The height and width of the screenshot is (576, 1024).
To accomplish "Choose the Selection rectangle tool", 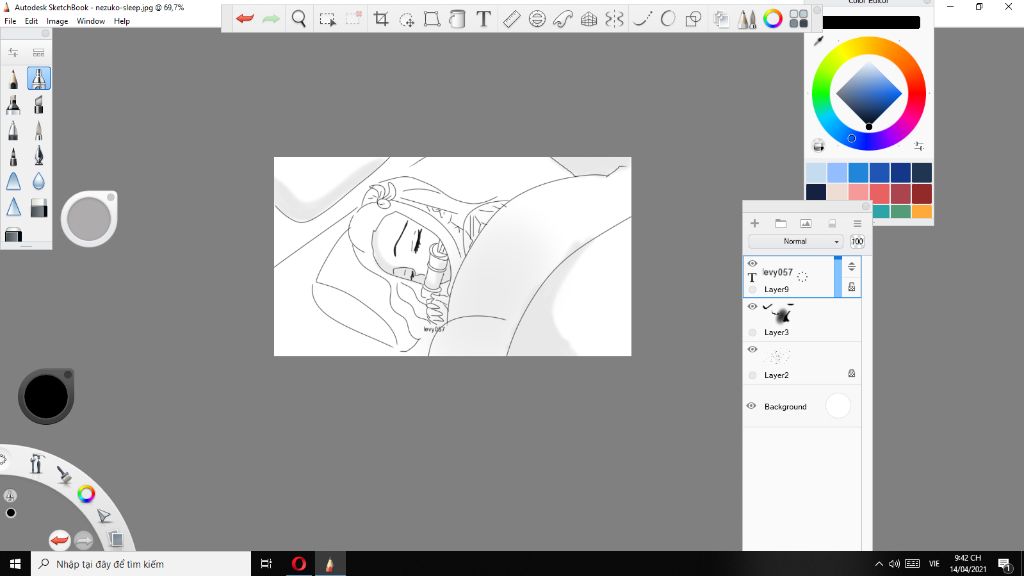I will click(327, 18).
